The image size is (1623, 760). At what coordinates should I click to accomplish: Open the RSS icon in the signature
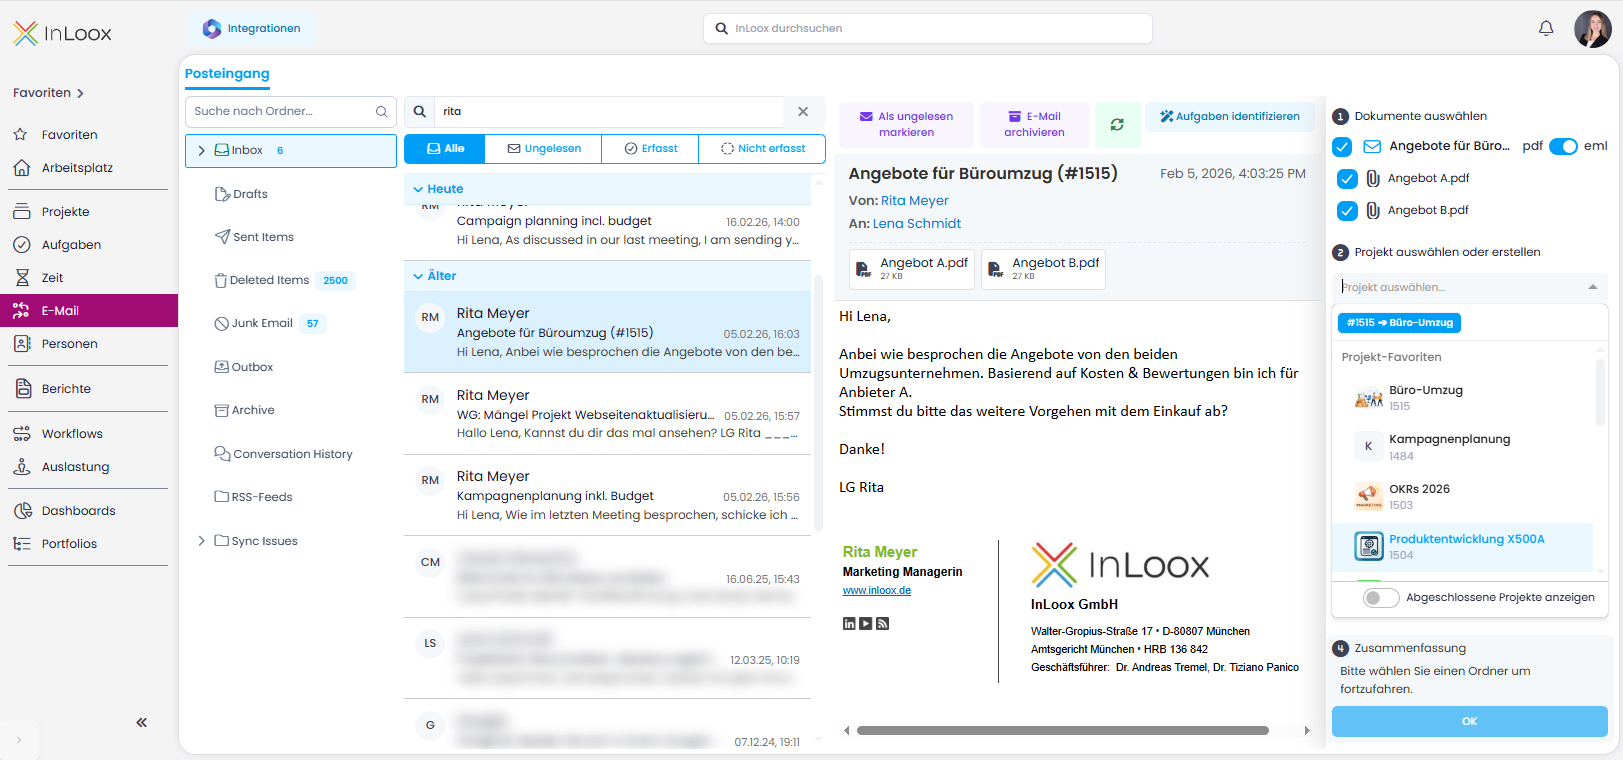[883, 624]
